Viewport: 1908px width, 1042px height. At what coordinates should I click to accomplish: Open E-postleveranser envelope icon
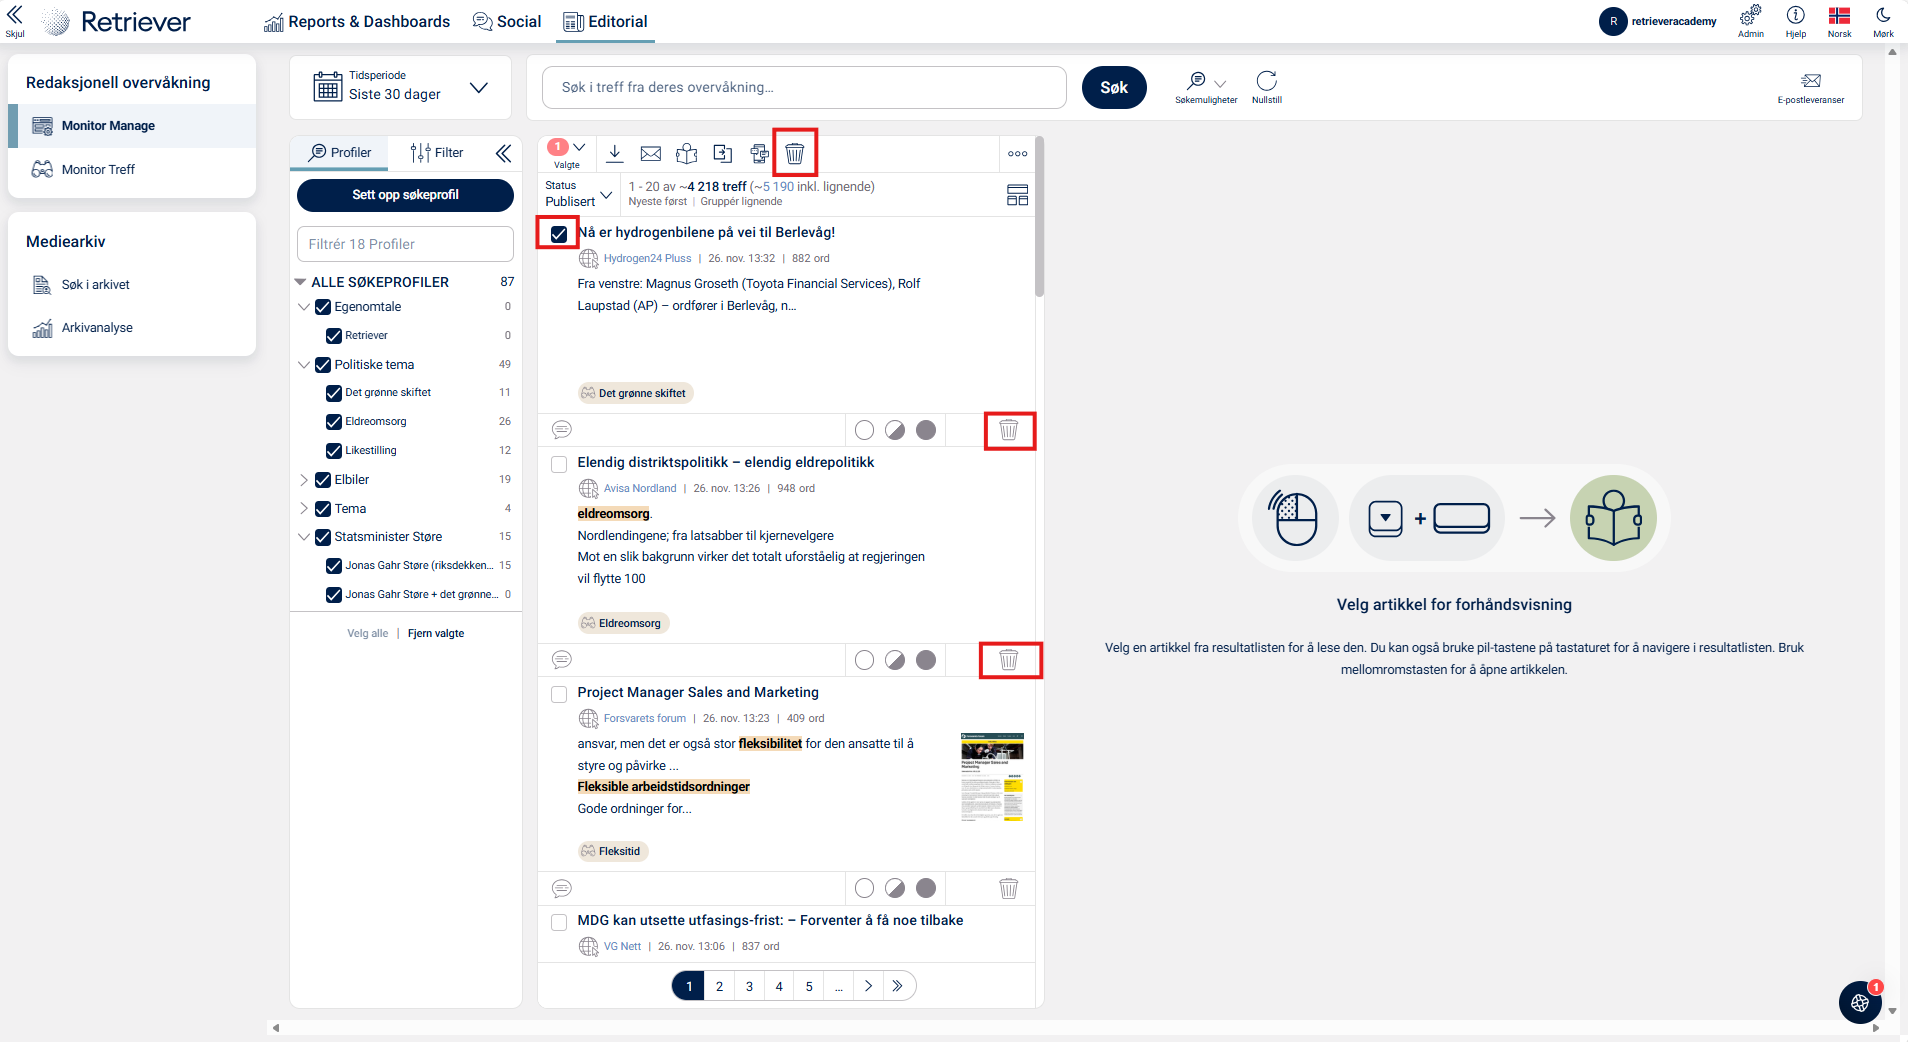point(1811,81)
